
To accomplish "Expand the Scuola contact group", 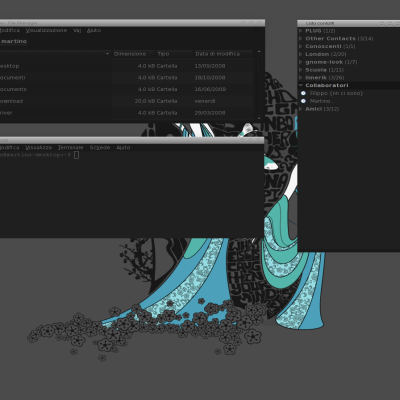I will [x=301, y=70].
